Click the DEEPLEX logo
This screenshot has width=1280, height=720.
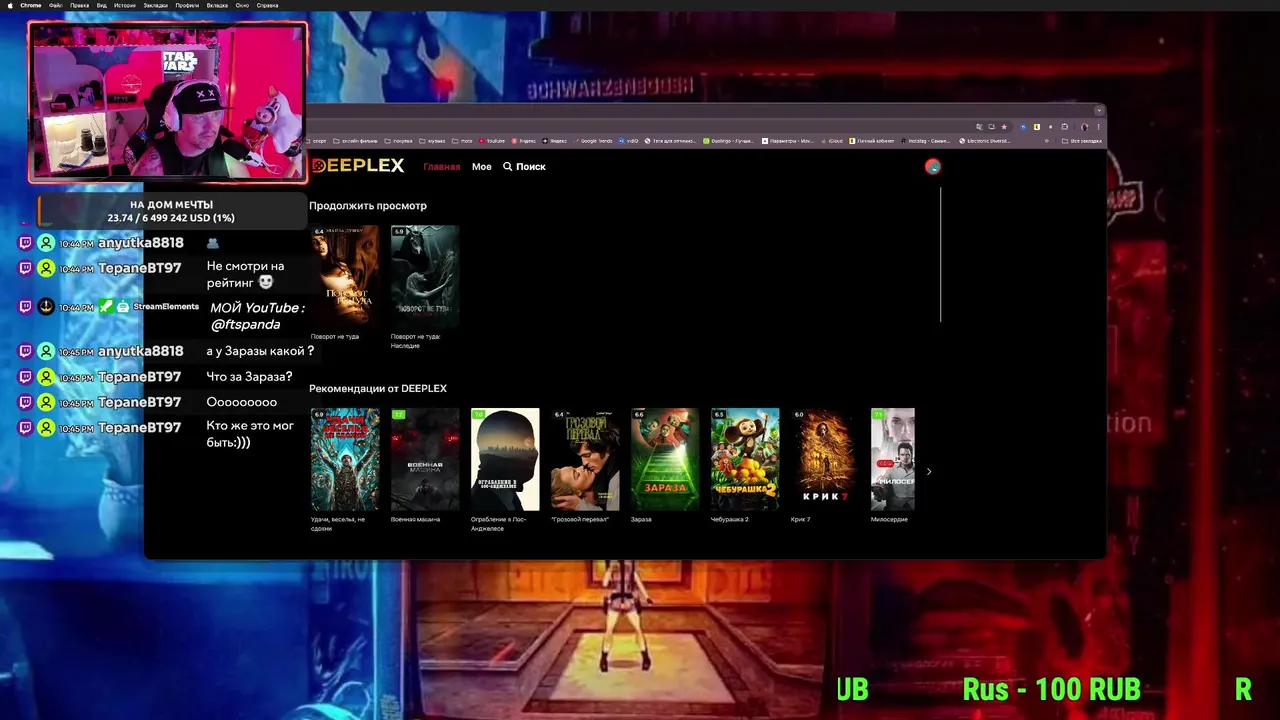click(357, 166)
